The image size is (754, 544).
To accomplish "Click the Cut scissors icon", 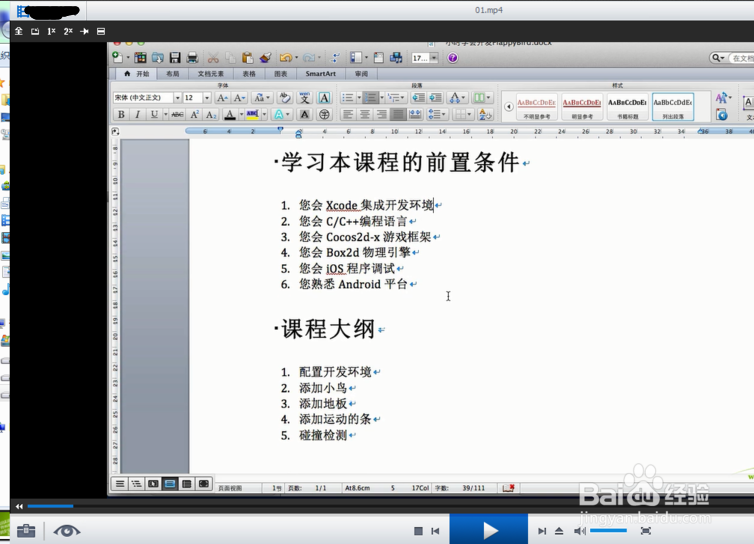I will 213,58.
